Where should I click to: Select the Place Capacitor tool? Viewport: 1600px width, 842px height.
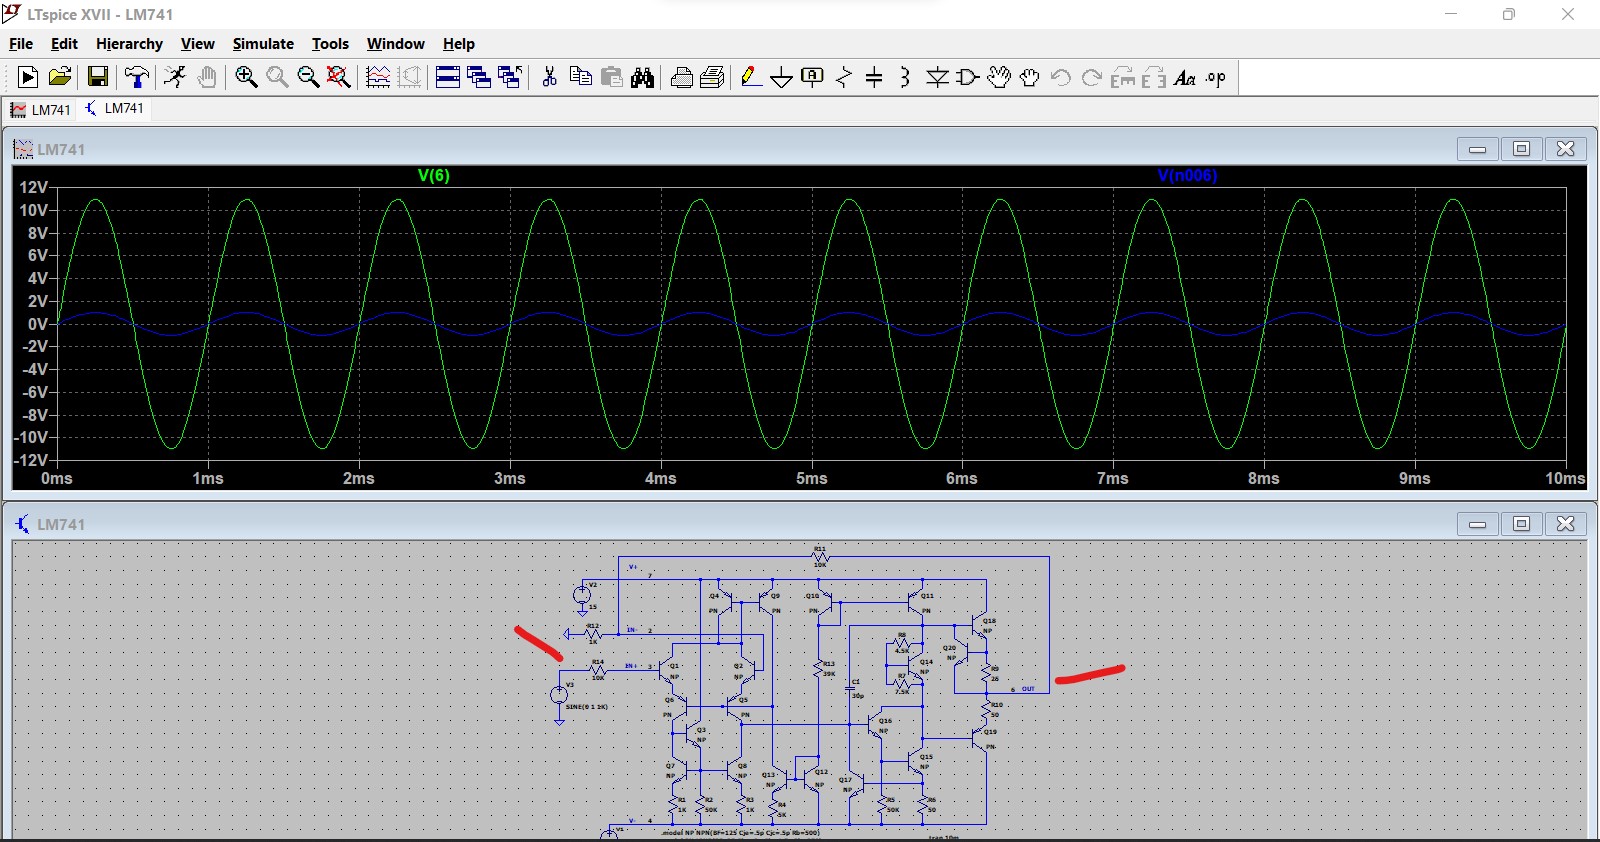click(x=874, y=77)
